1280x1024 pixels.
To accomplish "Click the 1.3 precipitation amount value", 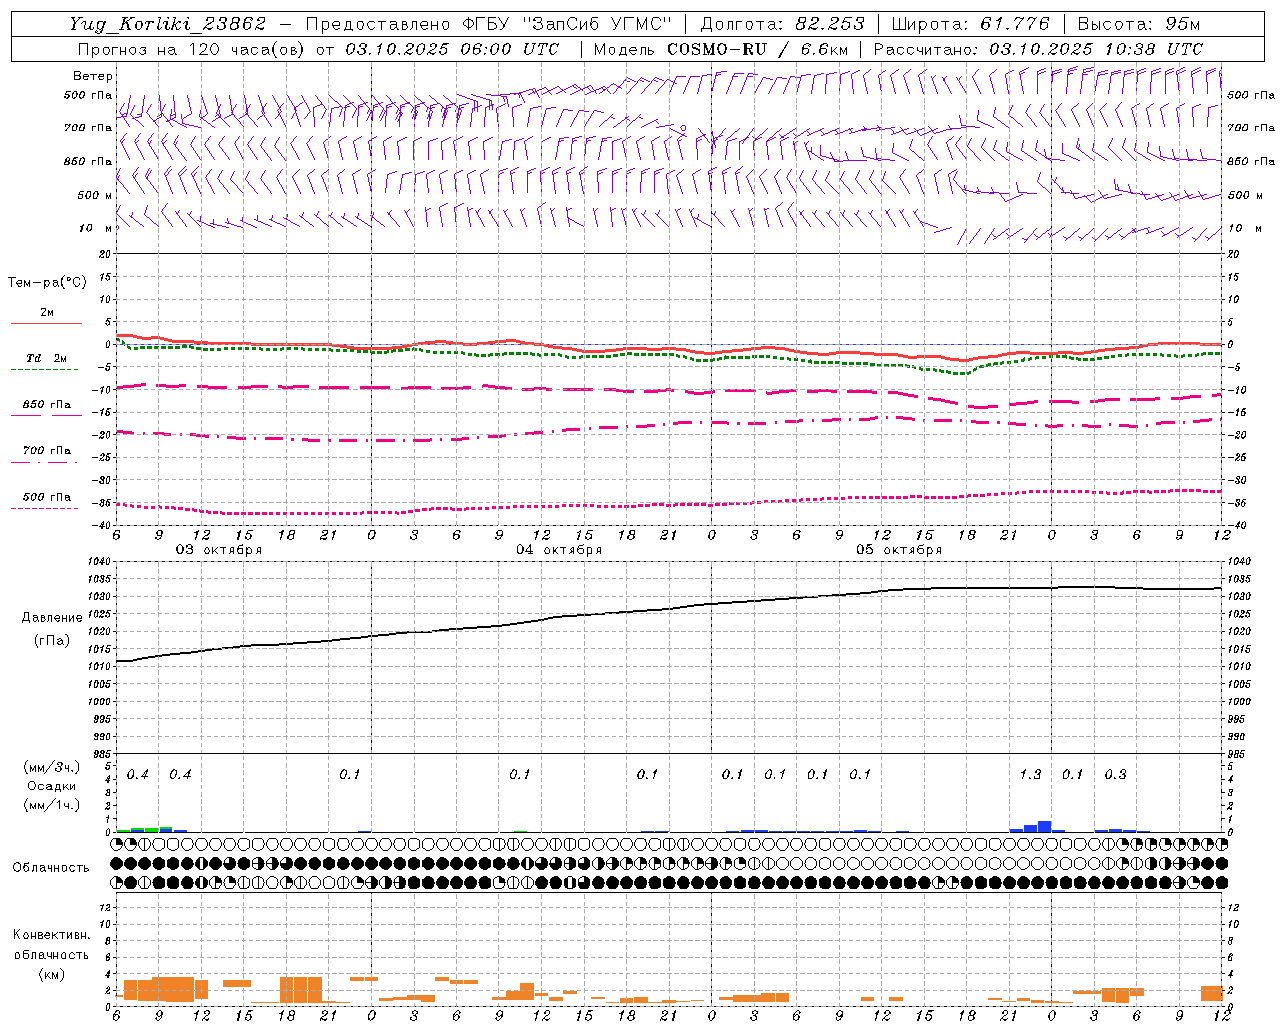I will (x=1030, y=774).
